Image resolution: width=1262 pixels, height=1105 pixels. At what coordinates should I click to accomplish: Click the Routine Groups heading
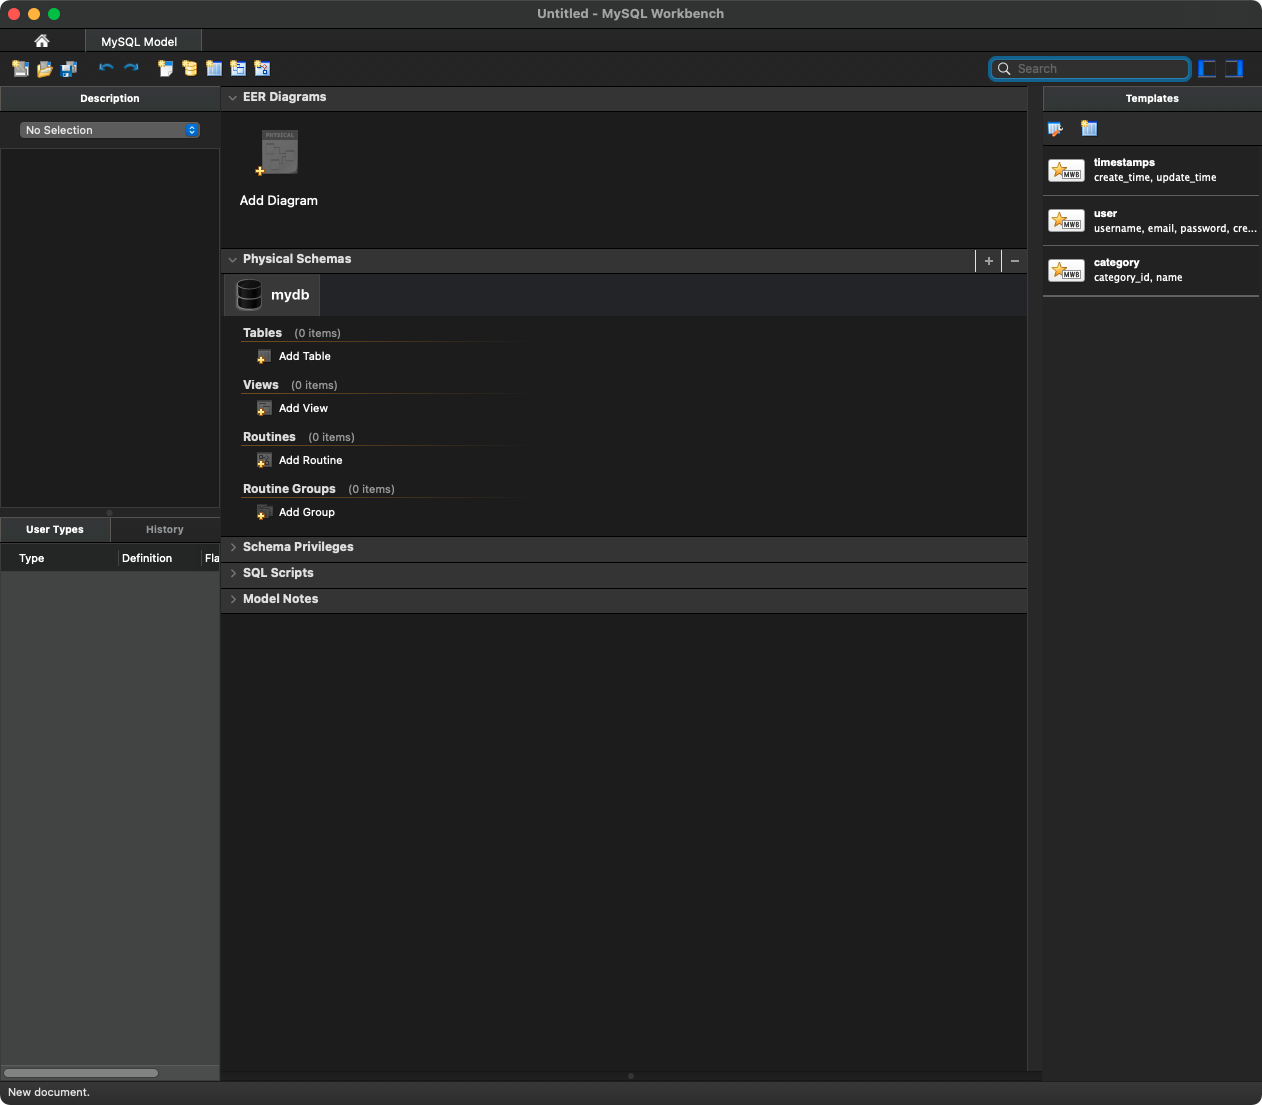click(289, 489)
